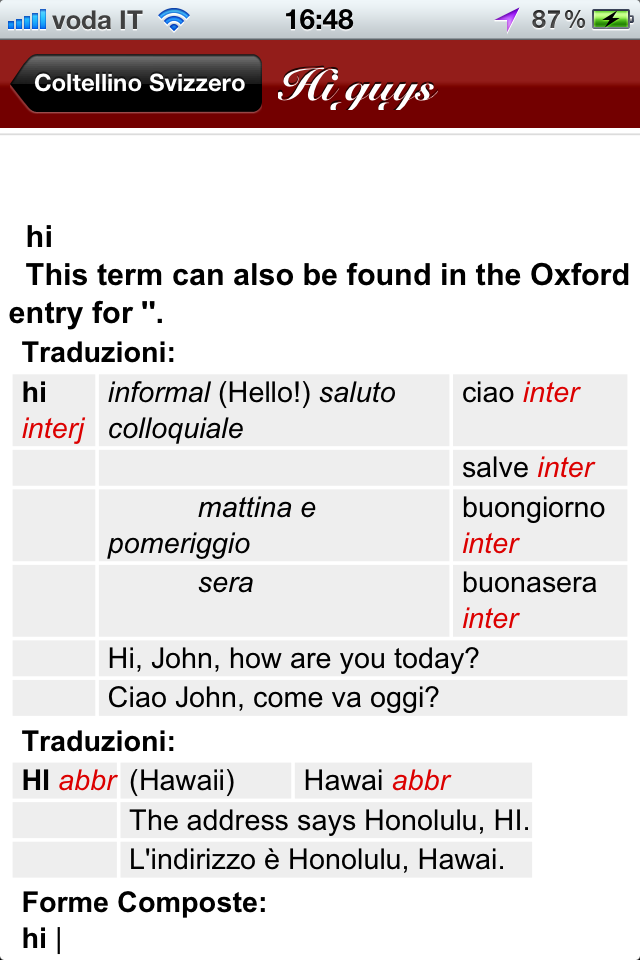
Task: Tap the "HI abbr" entry cell
Action: [68, 780]
